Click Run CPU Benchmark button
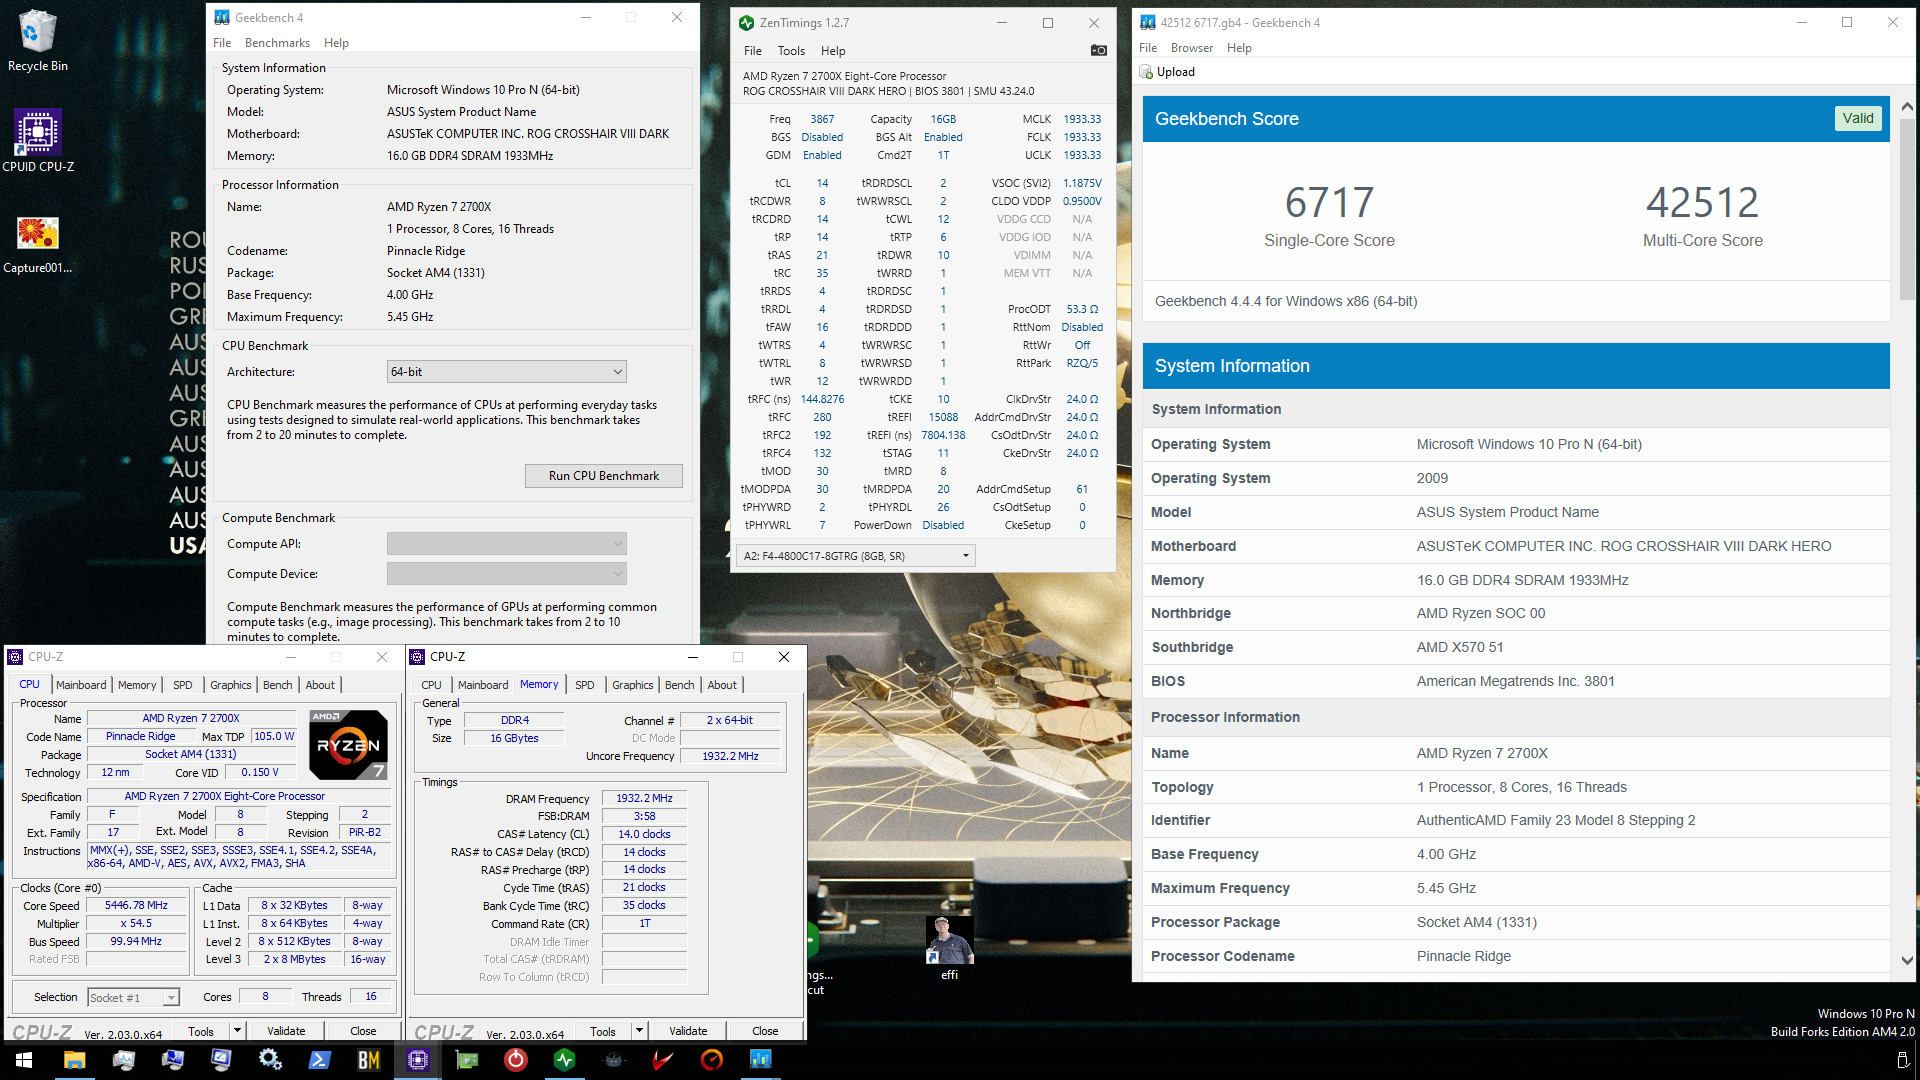Viewport: 1920px width, 1080px height. 604,476
